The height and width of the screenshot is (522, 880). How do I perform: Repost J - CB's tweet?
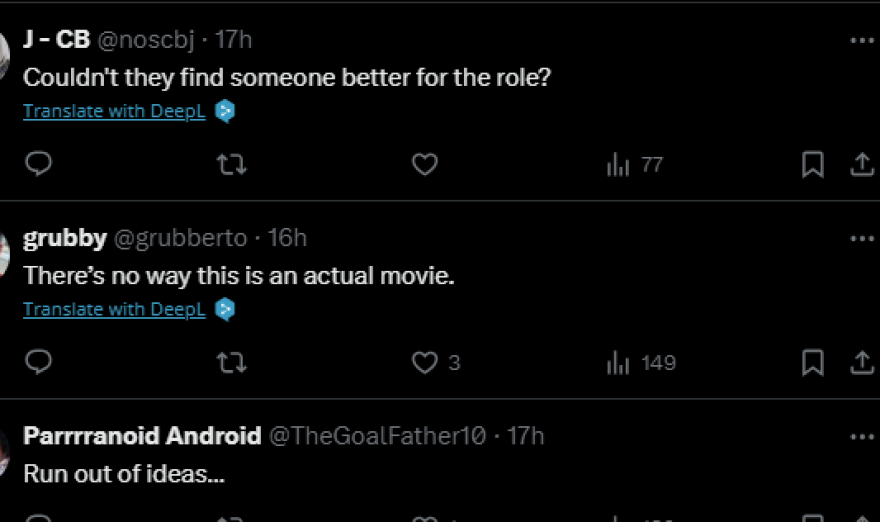click(x=232, y=164)
